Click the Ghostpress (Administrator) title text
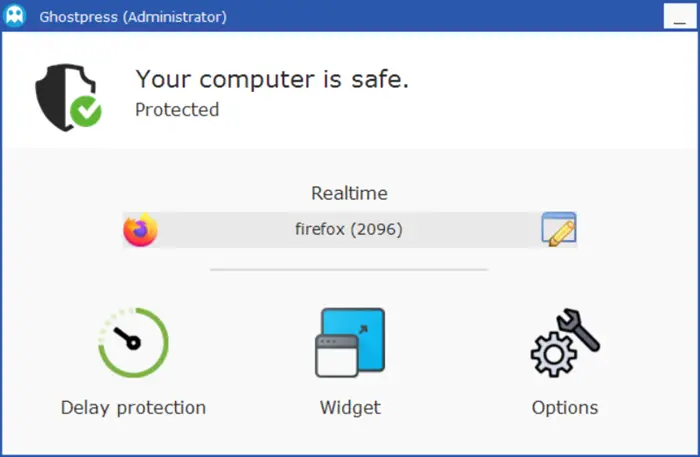 pos(132,17)
